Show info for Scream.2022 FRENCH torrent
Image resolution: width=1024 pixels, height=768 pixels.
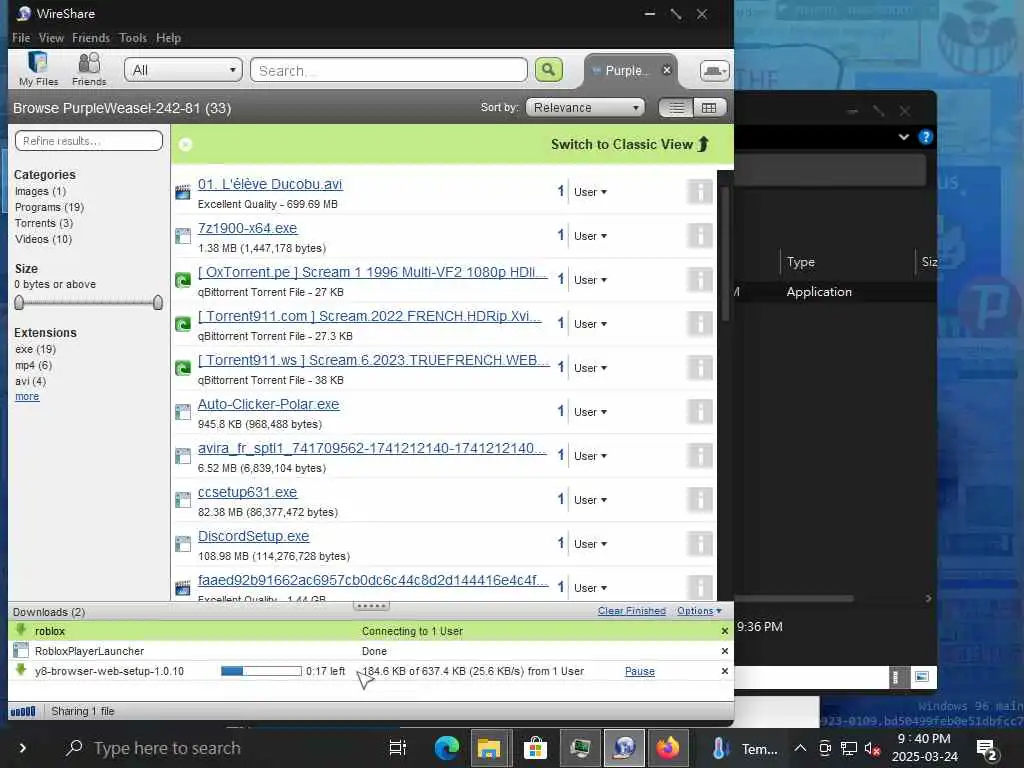point(700,323)
